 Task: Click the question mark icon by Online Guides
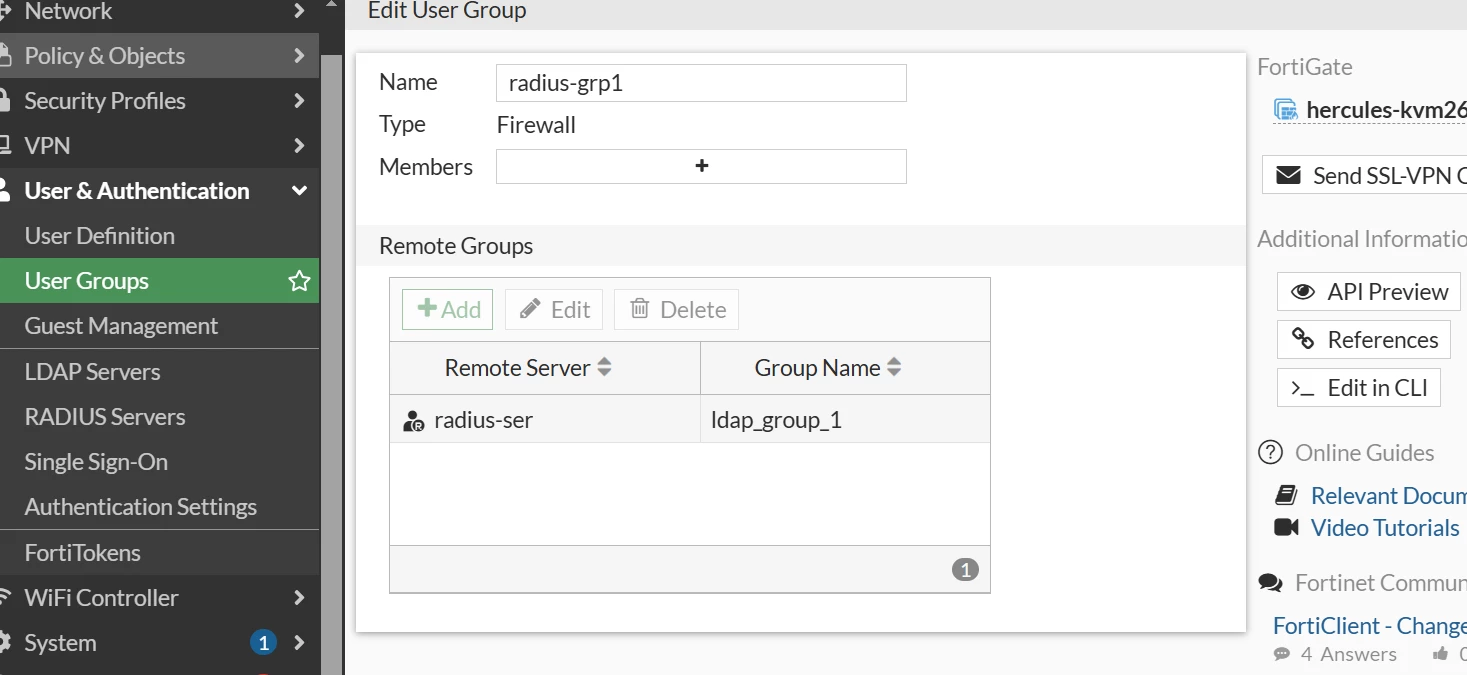[1270, 453]
